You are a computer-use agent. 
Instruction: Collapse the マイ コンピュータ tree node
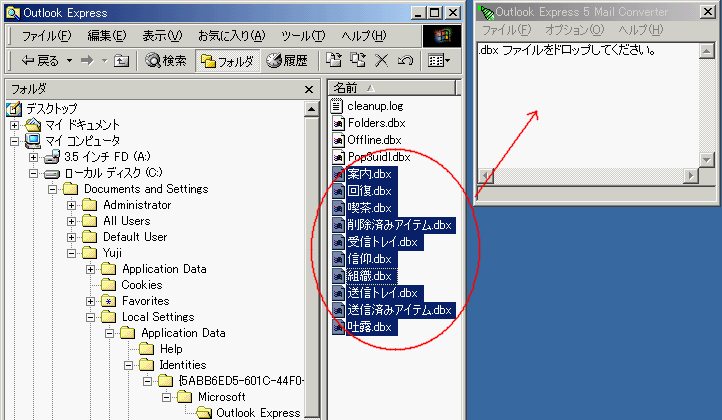14,141
